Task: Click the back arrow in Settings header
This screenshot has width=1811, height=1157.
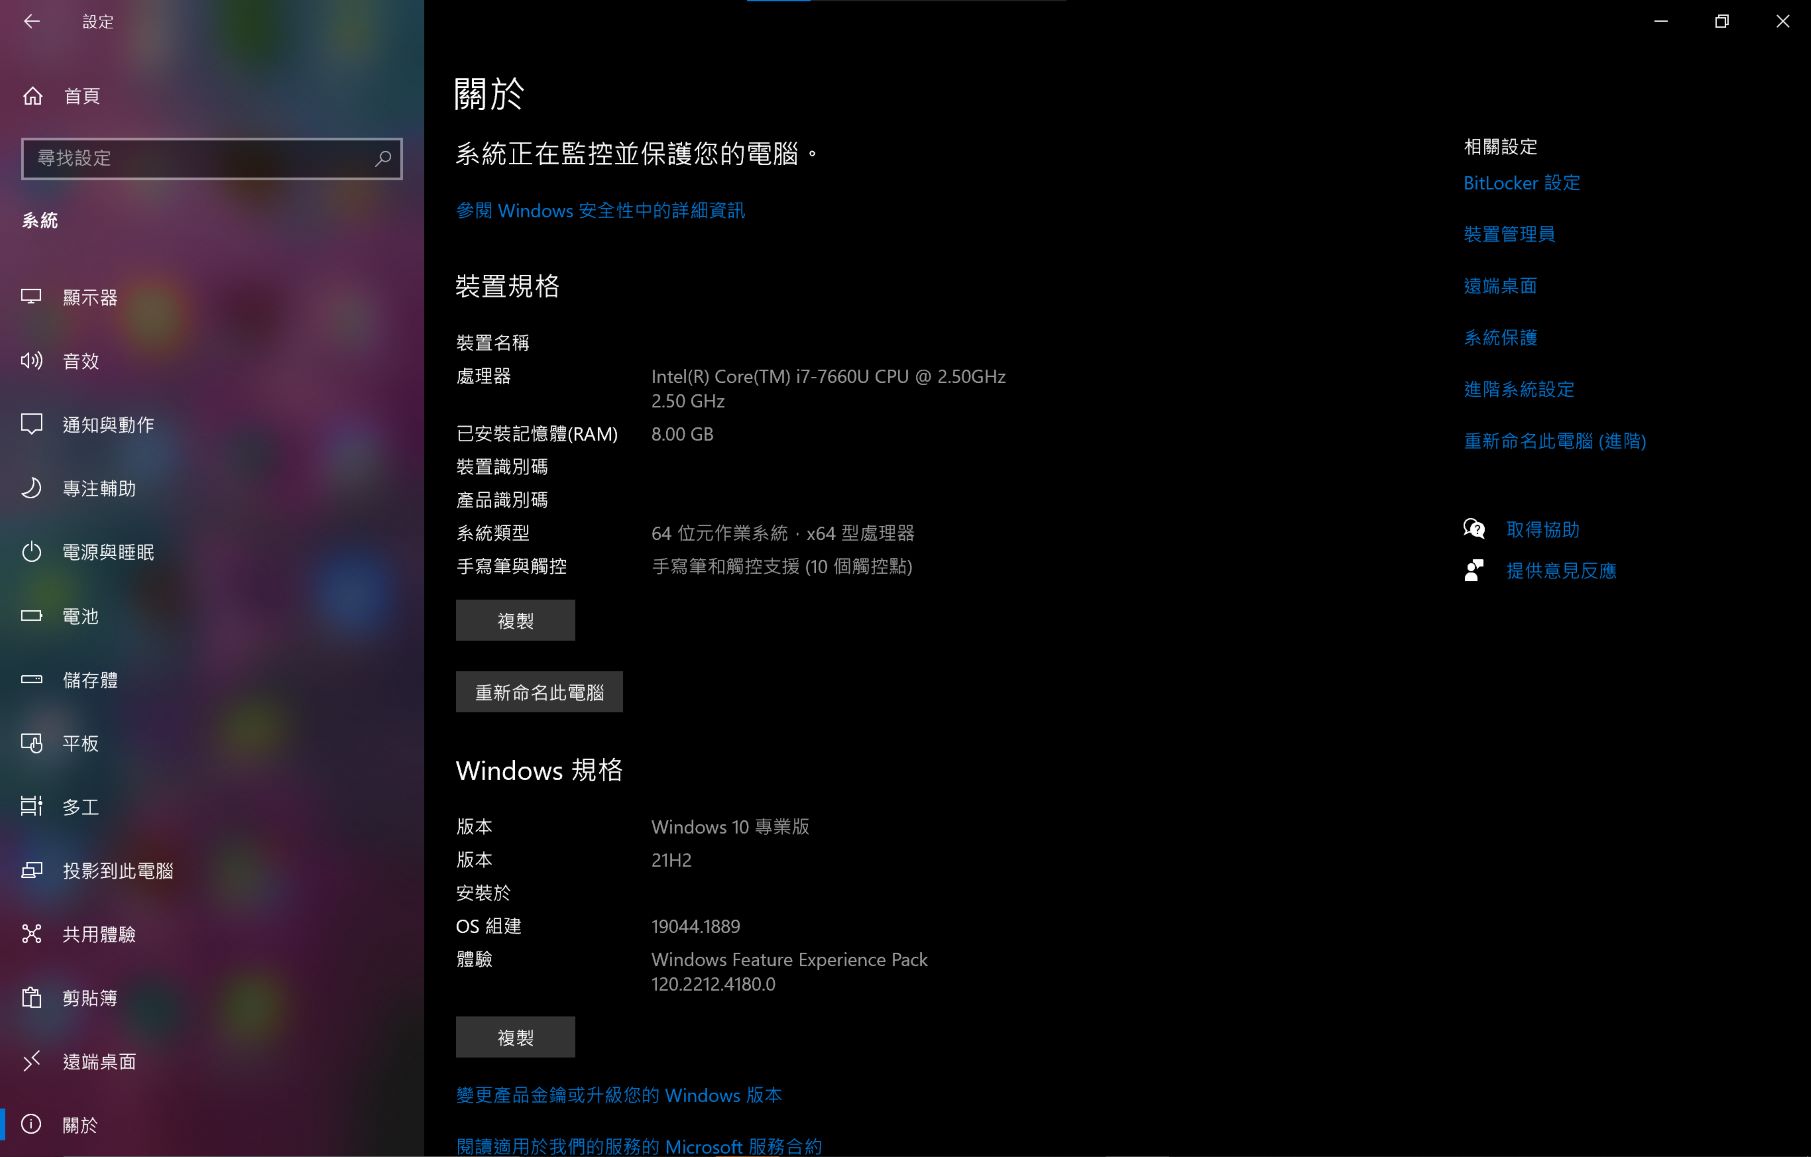Action: pos(32,21)
